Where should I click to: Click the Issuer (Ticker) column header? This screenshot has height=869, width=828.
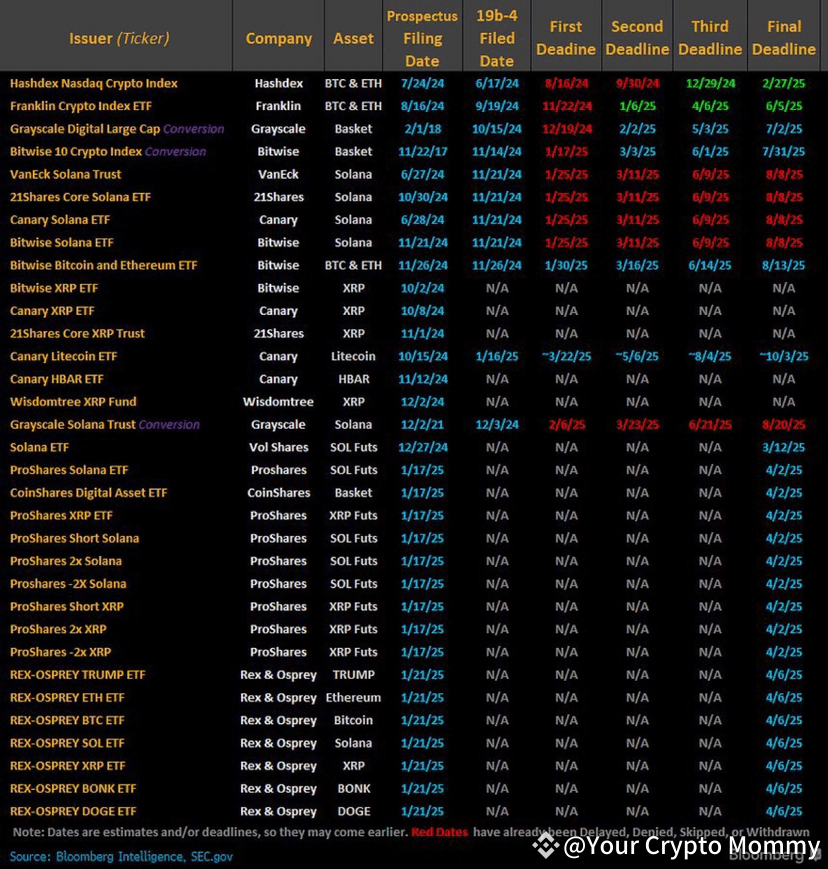(x=118, y=38)
